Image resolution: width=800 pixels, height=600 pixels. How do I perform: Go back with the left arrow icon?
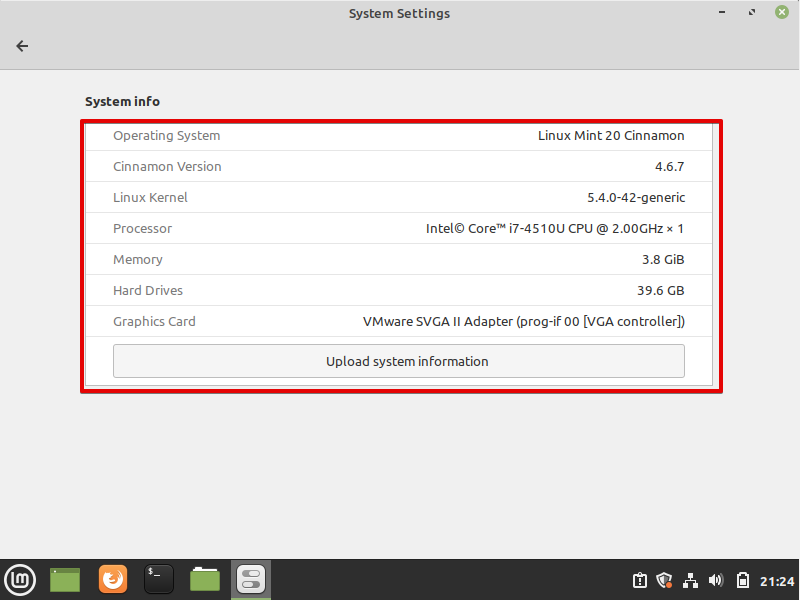[x=22, y=46]
